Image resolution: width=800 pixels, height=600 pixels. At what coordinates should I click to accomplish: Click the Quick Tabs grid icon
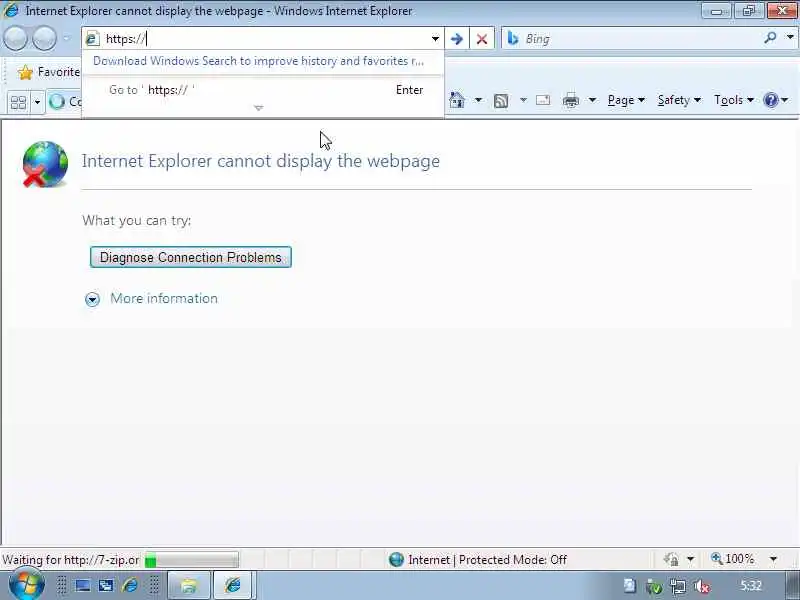18,102
